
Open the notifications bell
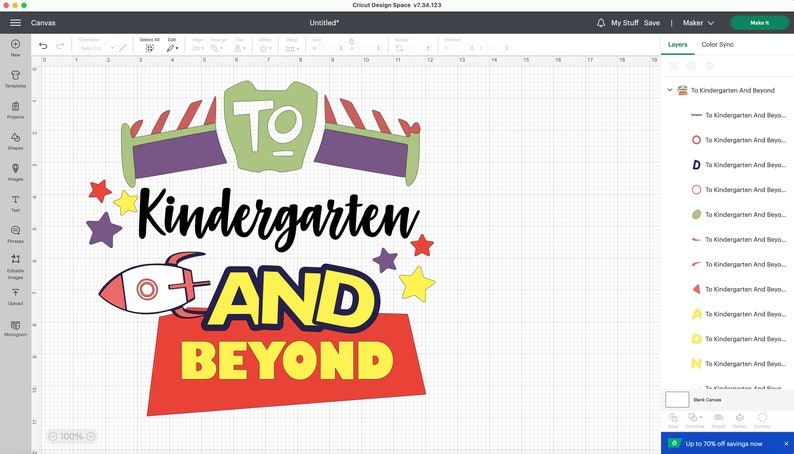point(601,23)
